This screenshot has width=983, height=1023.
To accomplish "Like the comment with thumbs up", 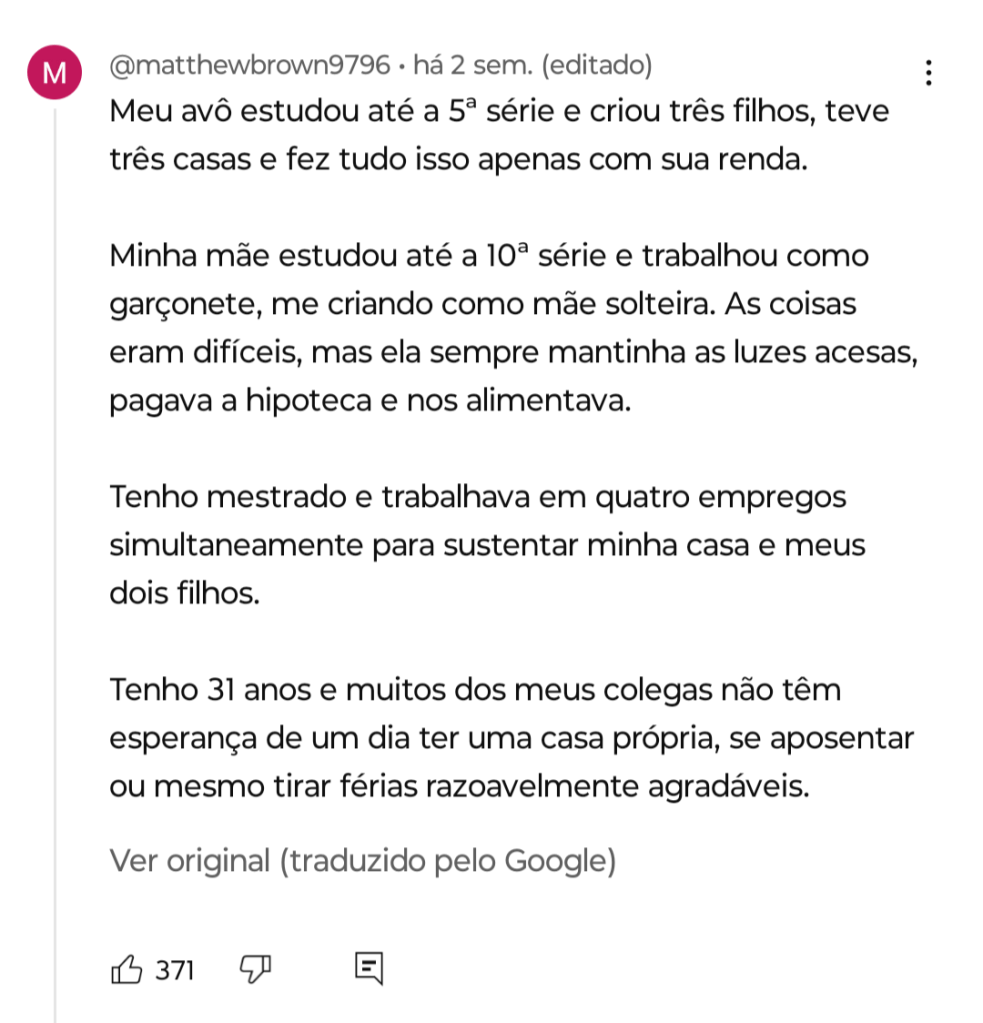I will point(127,968).
